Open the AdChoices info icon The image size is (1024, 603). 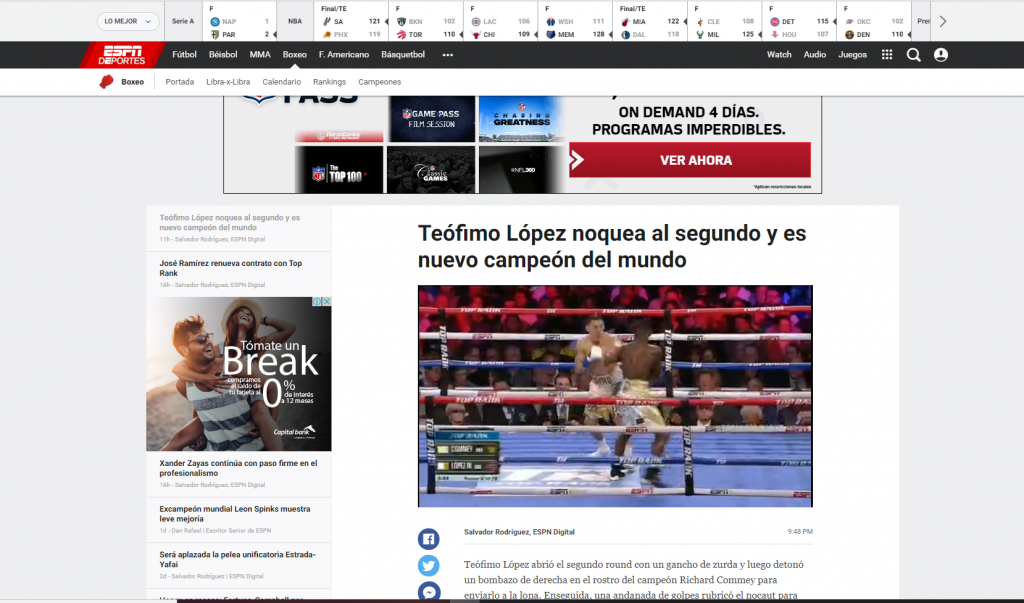(x=317, y=301)
